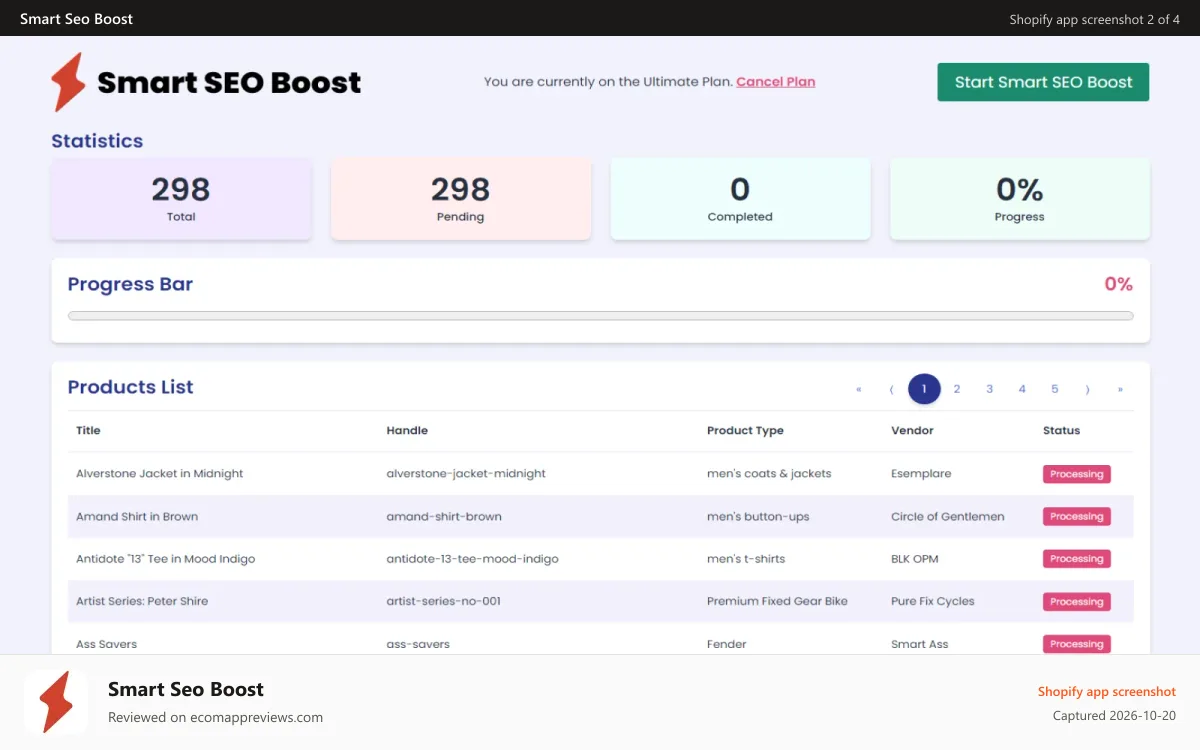The height and width of the screenshot is (750, 1200).
Task: Click Reviewed on ecomappreviews.com text
Action: 215,717
